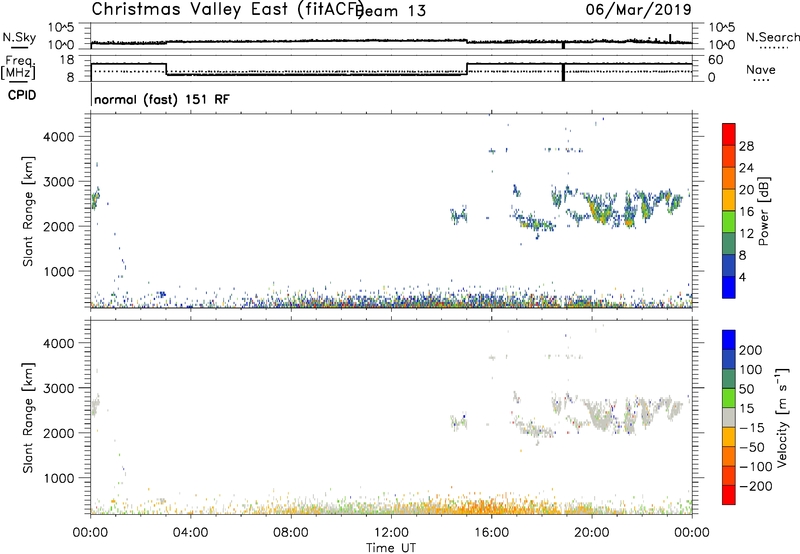Click the 'N.Sky' legend label
This screenshot has width=800, height=554.
point(19,37)
